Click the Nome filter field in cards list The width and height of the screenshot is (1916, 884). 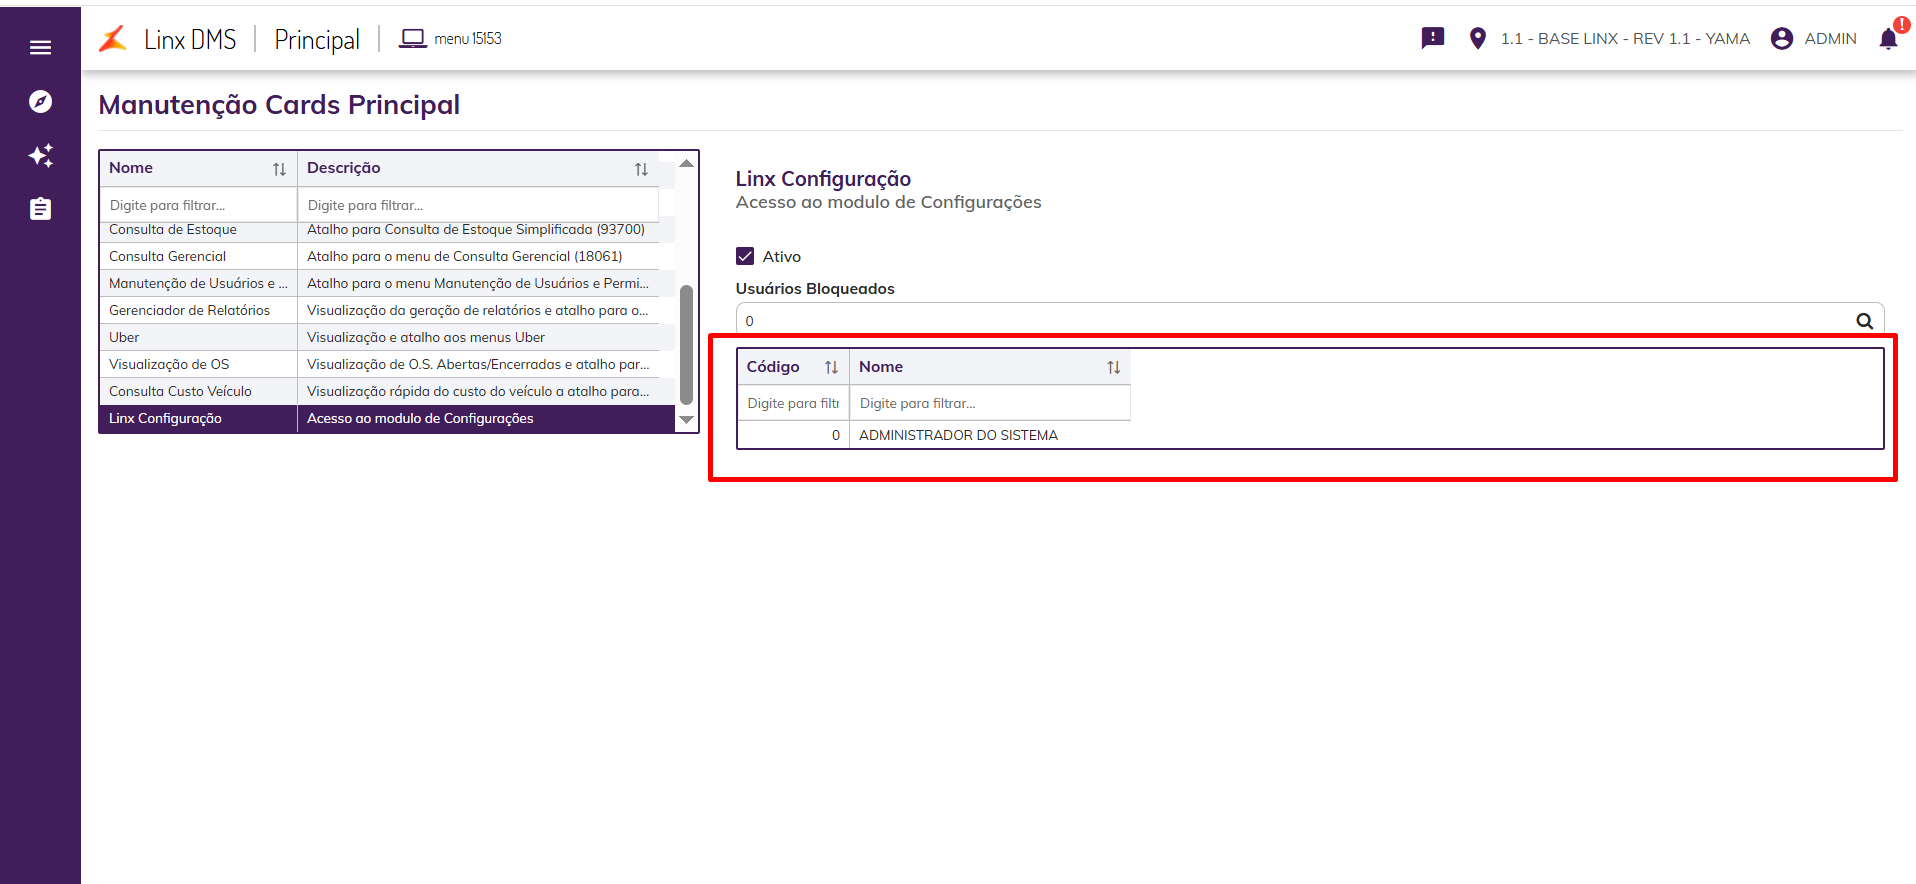[x=198, y=205]
